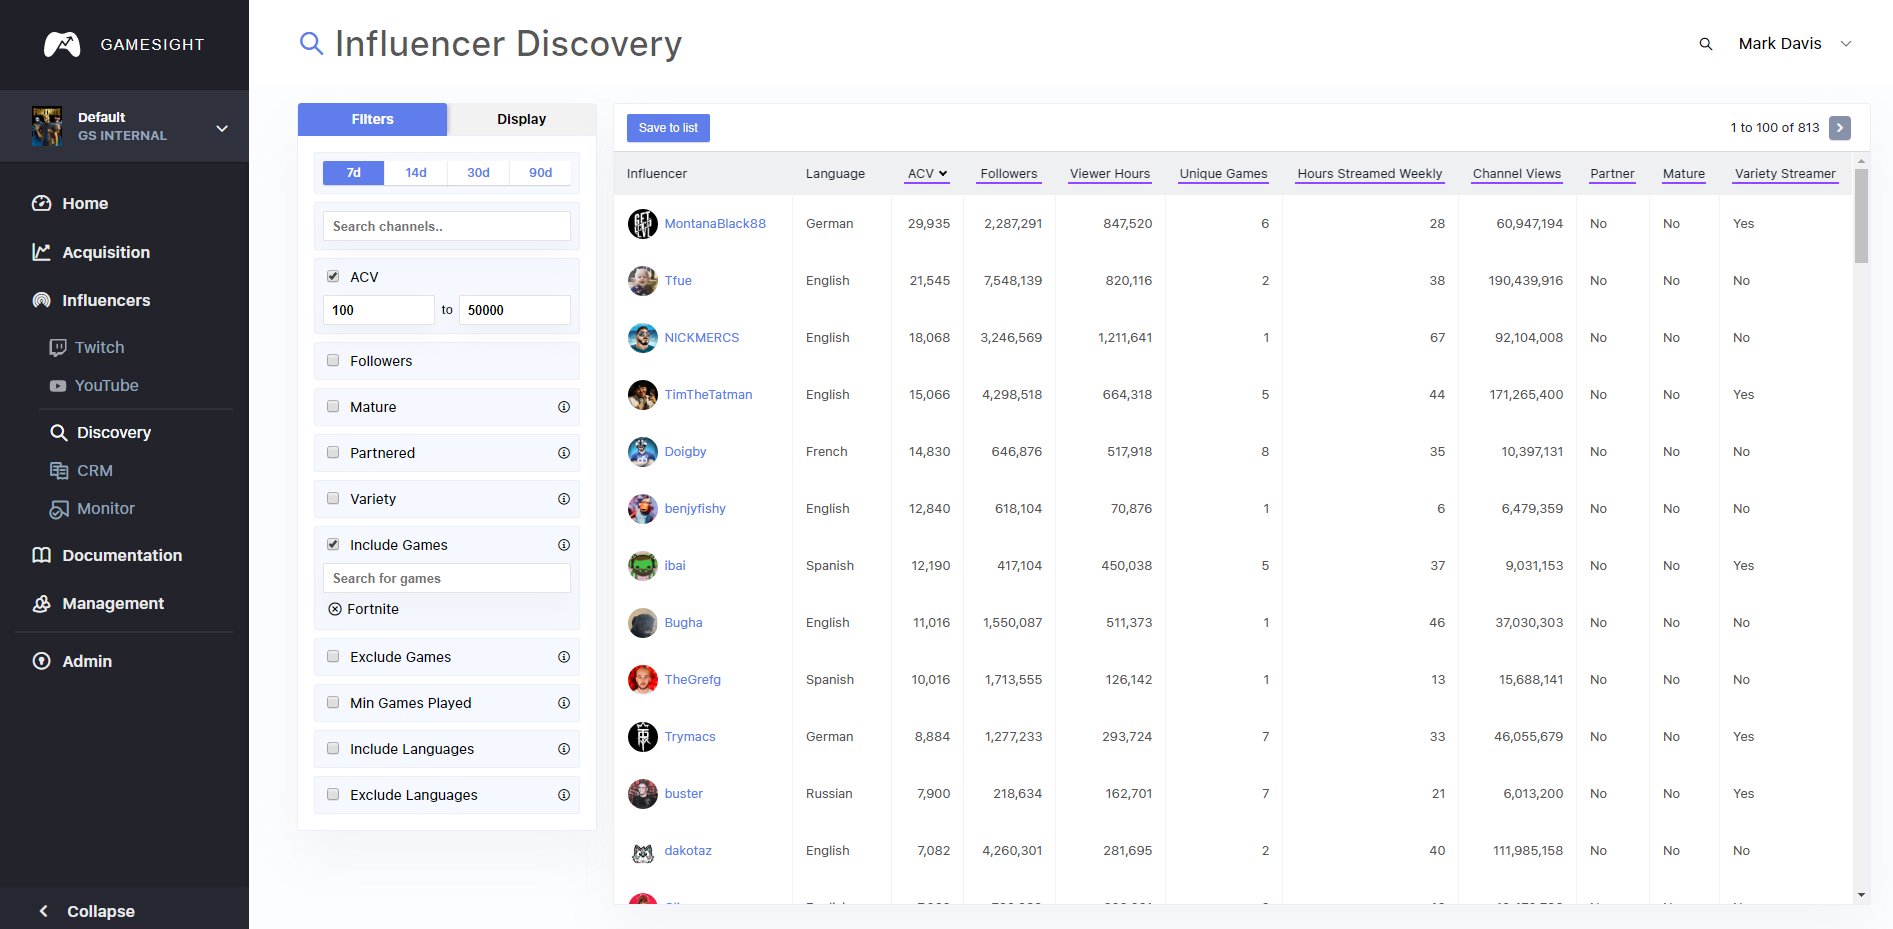Open the Mark Davis user menu
The height and width of the screenshot is (929, 1893).
[1795, 44]
